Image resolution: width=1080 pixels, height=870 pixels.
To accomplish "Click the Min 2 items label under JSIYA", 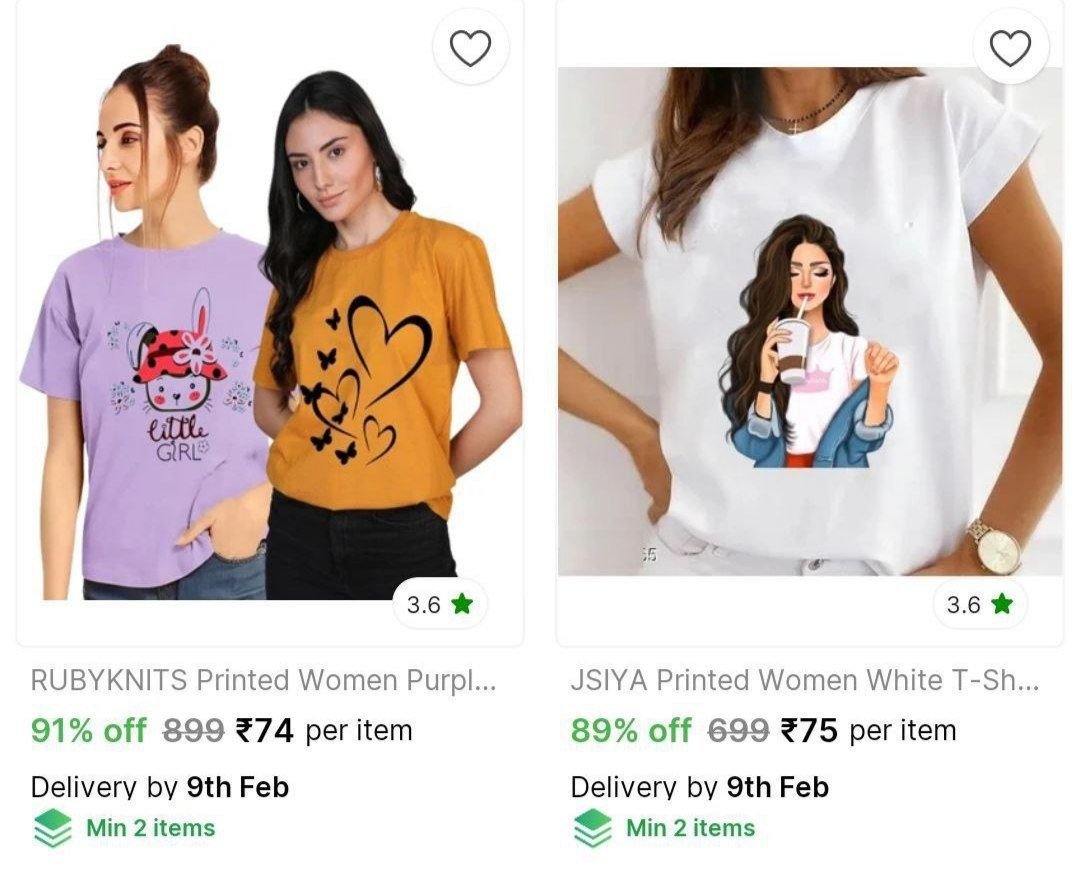I will point(690,828).
